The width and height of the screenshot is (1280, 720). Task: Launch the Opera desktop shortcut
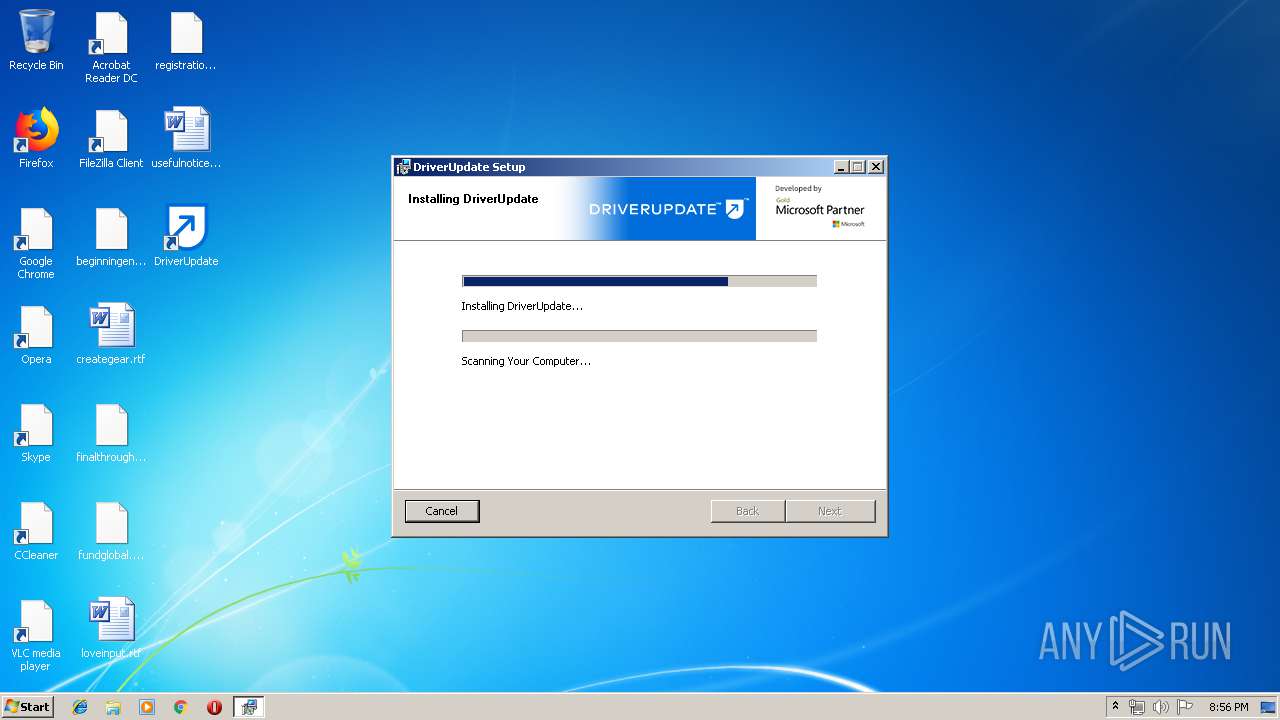point(36,334)
